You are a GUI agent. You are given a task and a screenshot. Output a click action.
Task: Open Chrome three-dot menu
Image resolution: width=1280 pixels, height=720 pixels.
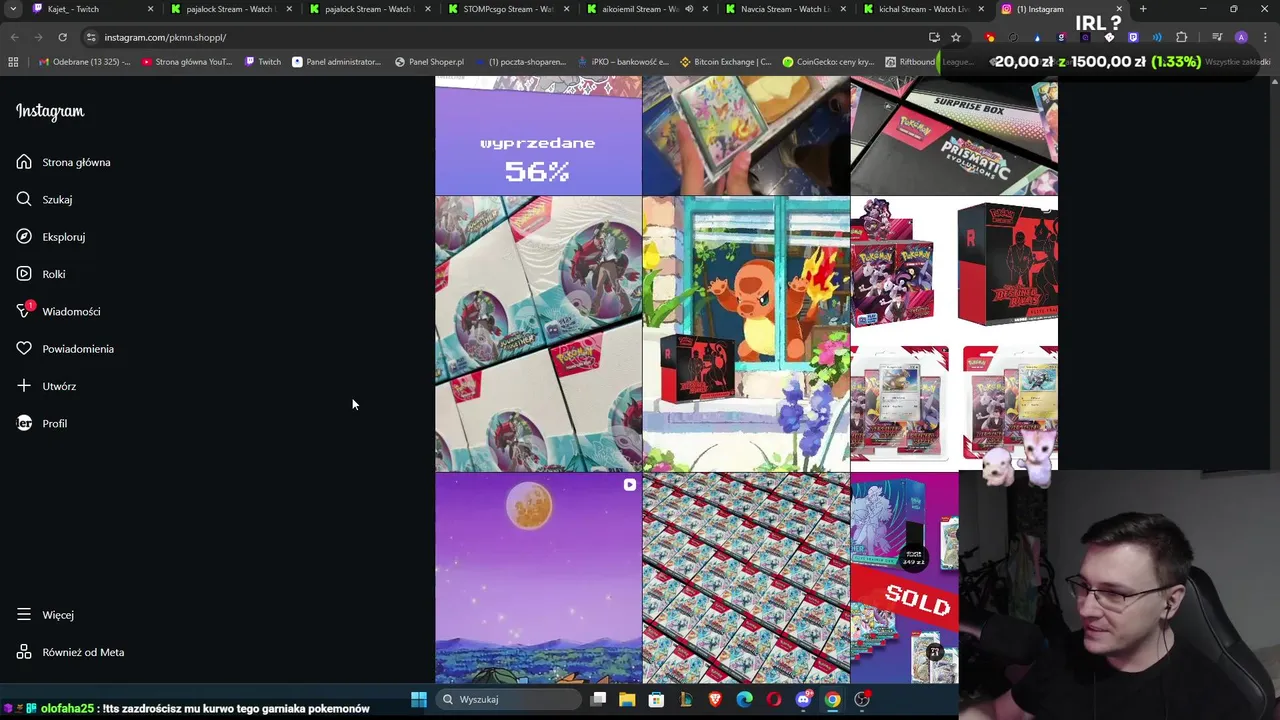pyautogui.click(x=1263, y=37)
